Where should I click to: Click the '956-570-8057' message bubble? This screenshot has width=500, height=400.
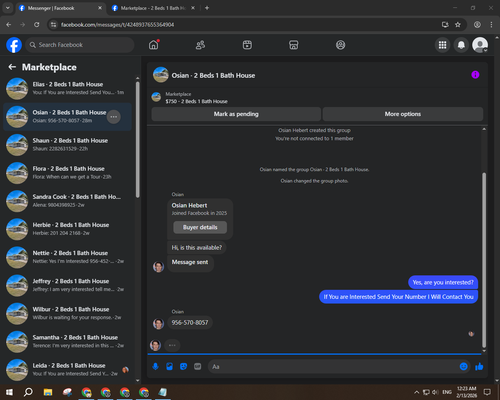tap(190, 323)
